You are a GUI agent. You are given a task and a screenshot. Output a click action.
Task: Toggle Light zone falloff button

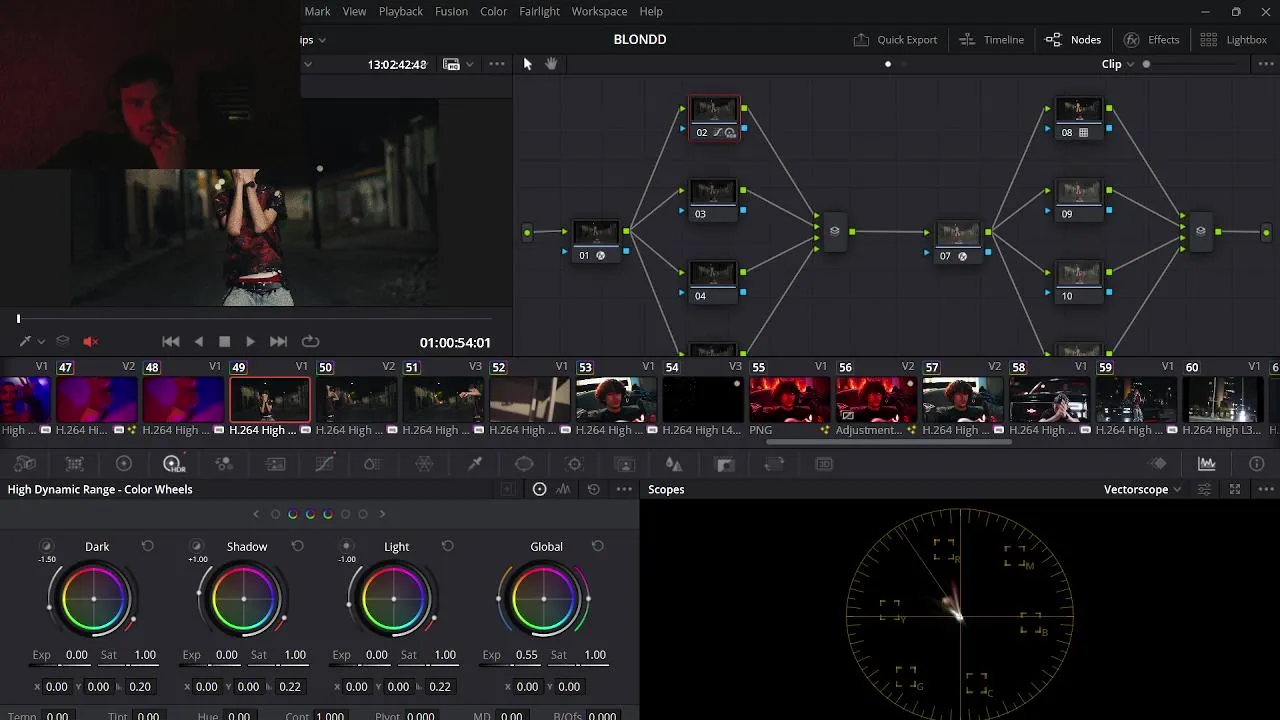pos(346,546)
